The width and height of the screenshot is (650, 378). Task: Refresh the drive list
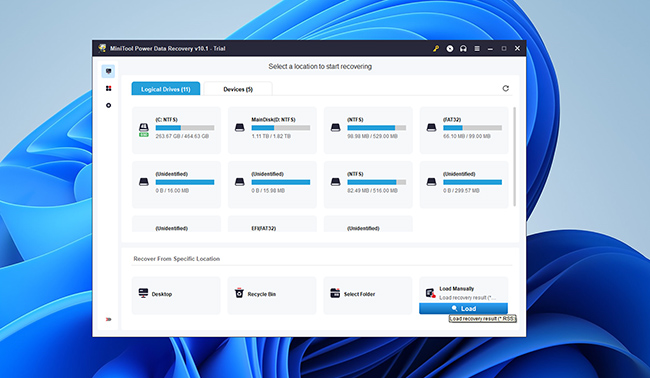click(x=506, y=88)
